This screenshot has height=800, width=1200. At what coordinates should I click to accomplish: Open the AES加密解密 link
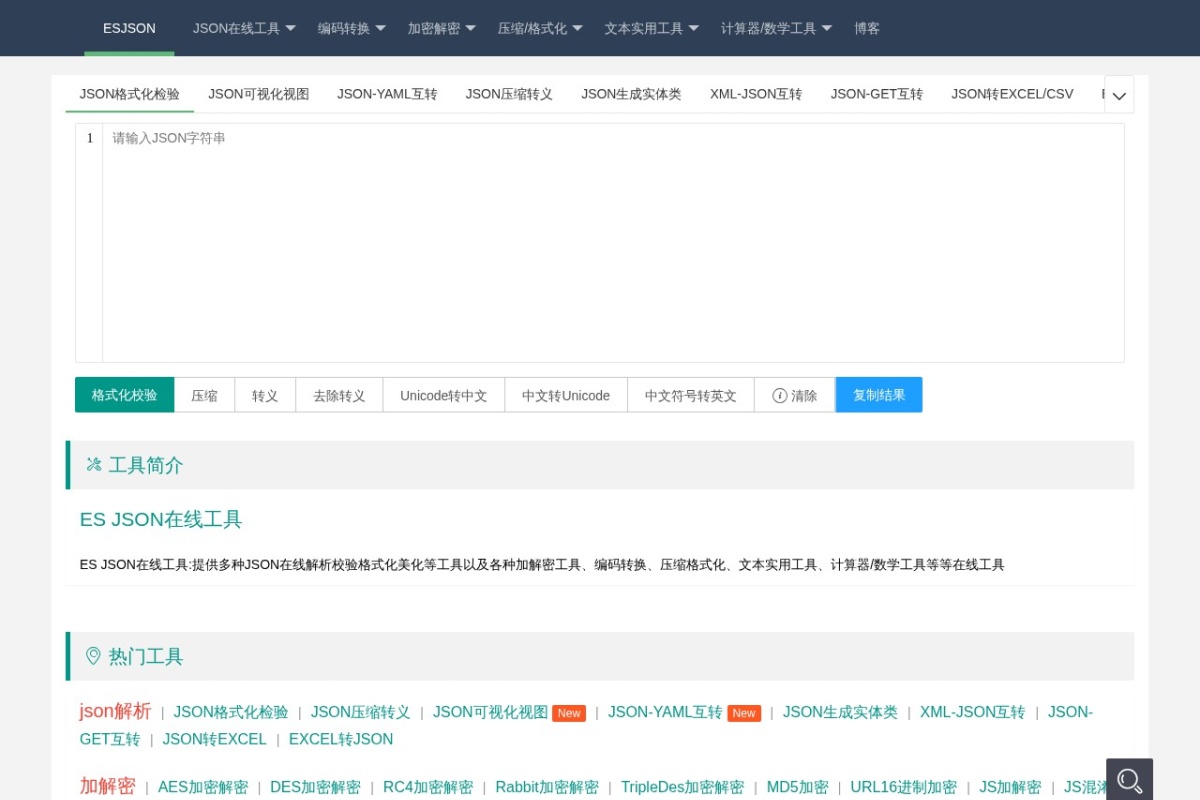click(203, 787)
